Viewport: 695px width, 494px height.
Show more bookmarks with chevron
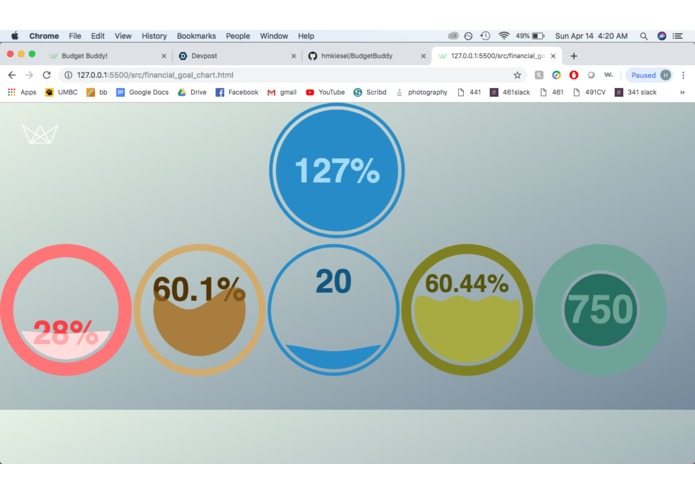[x=682, y=92]
